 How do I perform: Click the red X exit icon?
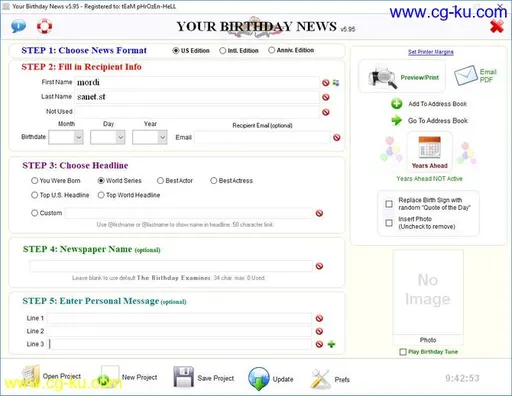coord(497,26)
